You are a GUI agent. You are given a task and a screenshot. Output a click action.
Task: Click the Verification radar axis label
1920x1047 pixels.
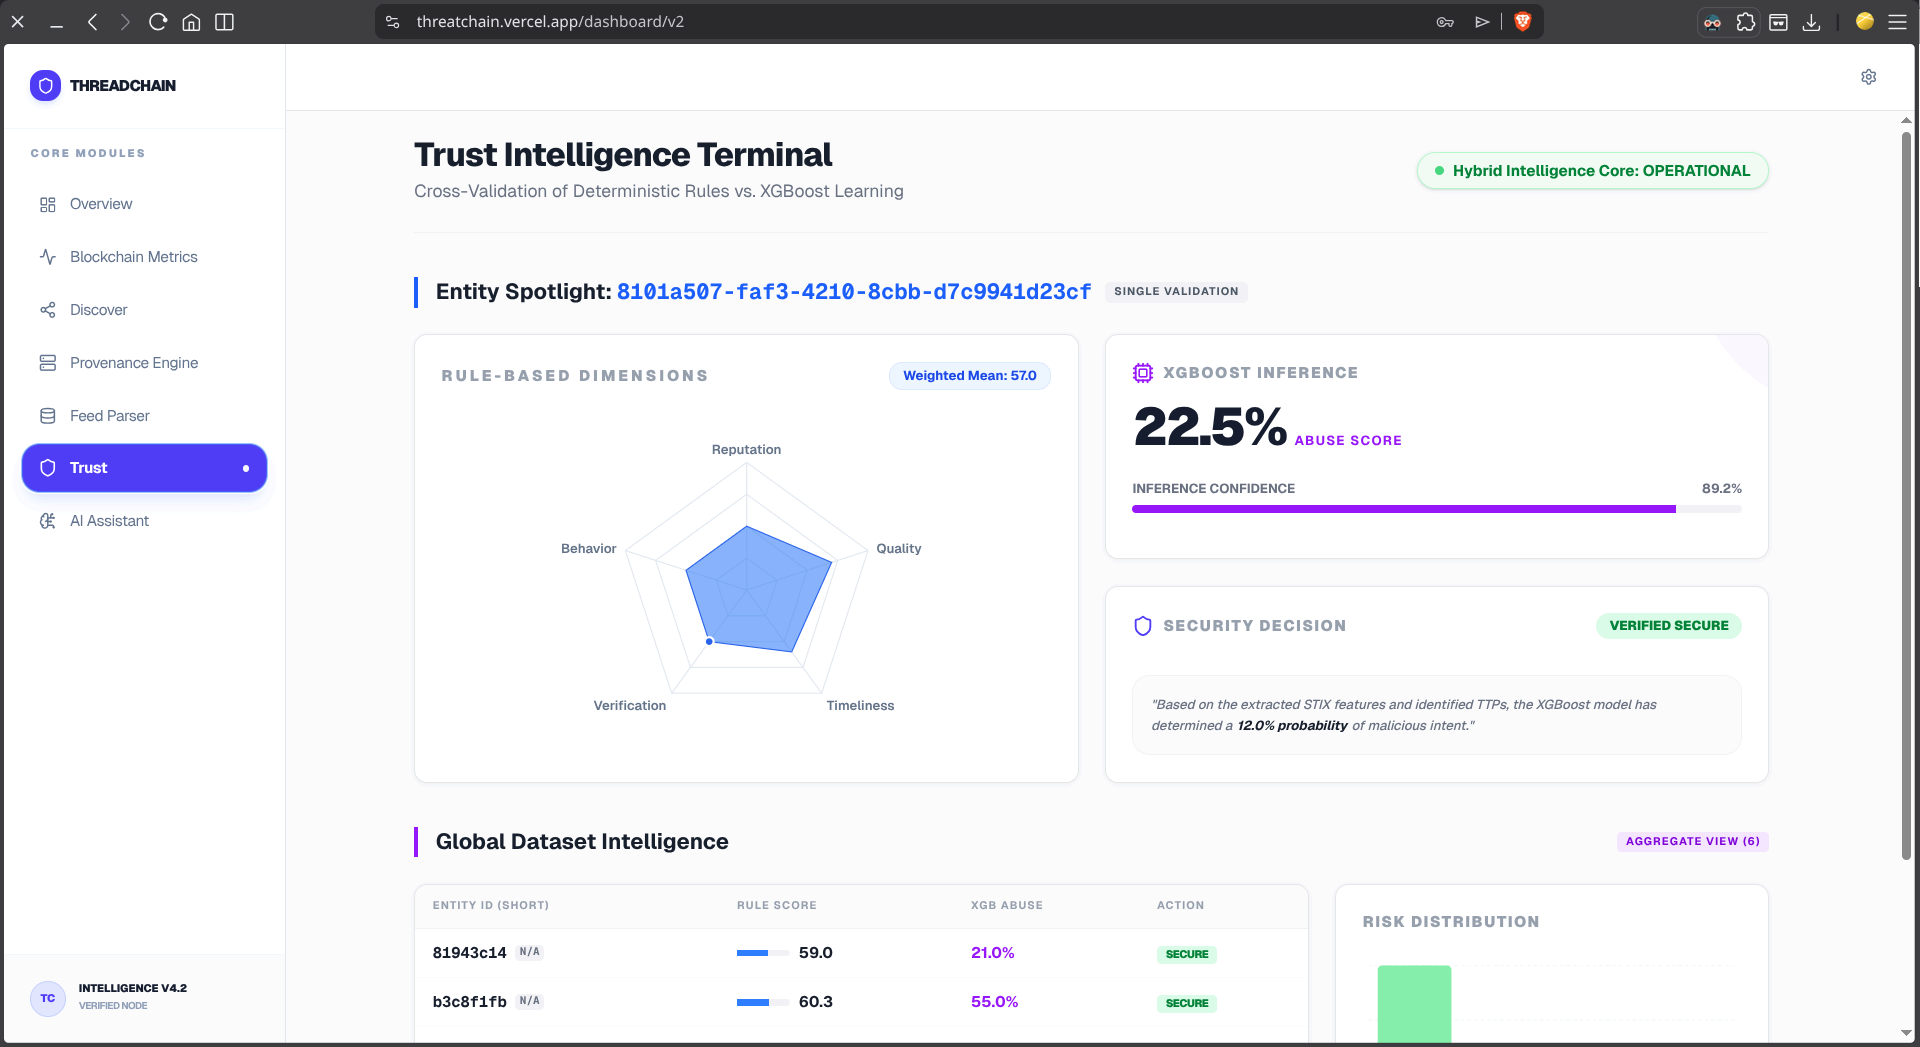click(x=630, y=706)
